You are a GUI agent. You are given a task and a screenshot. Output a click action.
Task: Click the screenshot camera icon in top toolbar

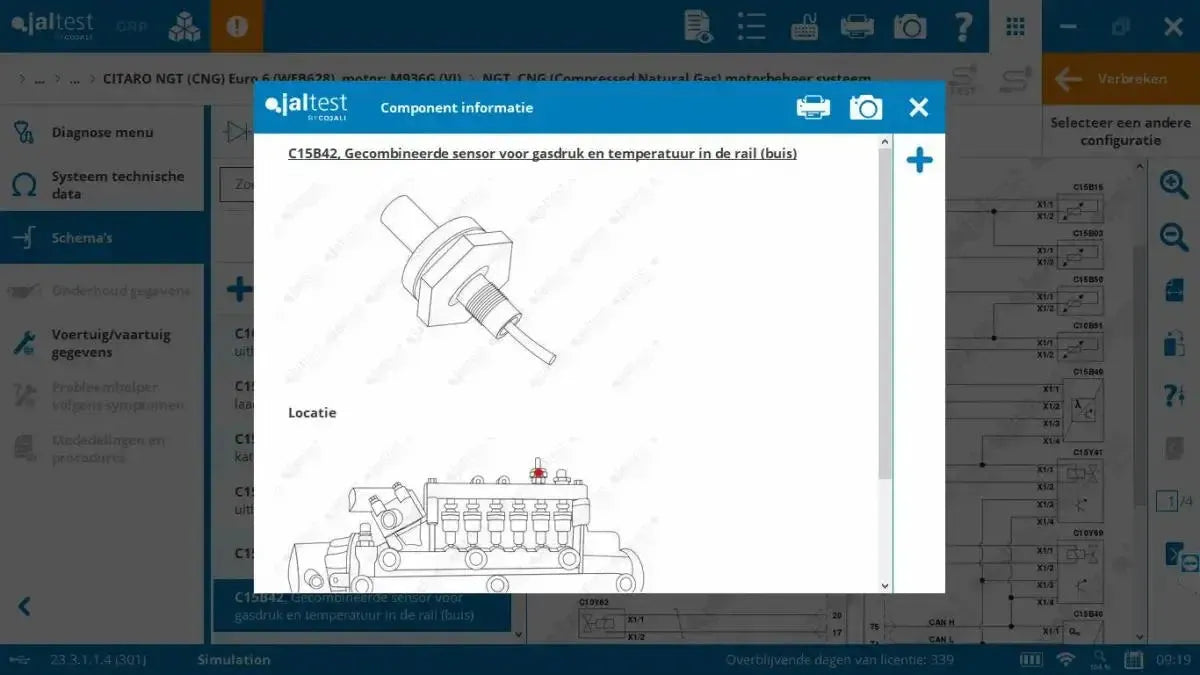pos(910,26)
